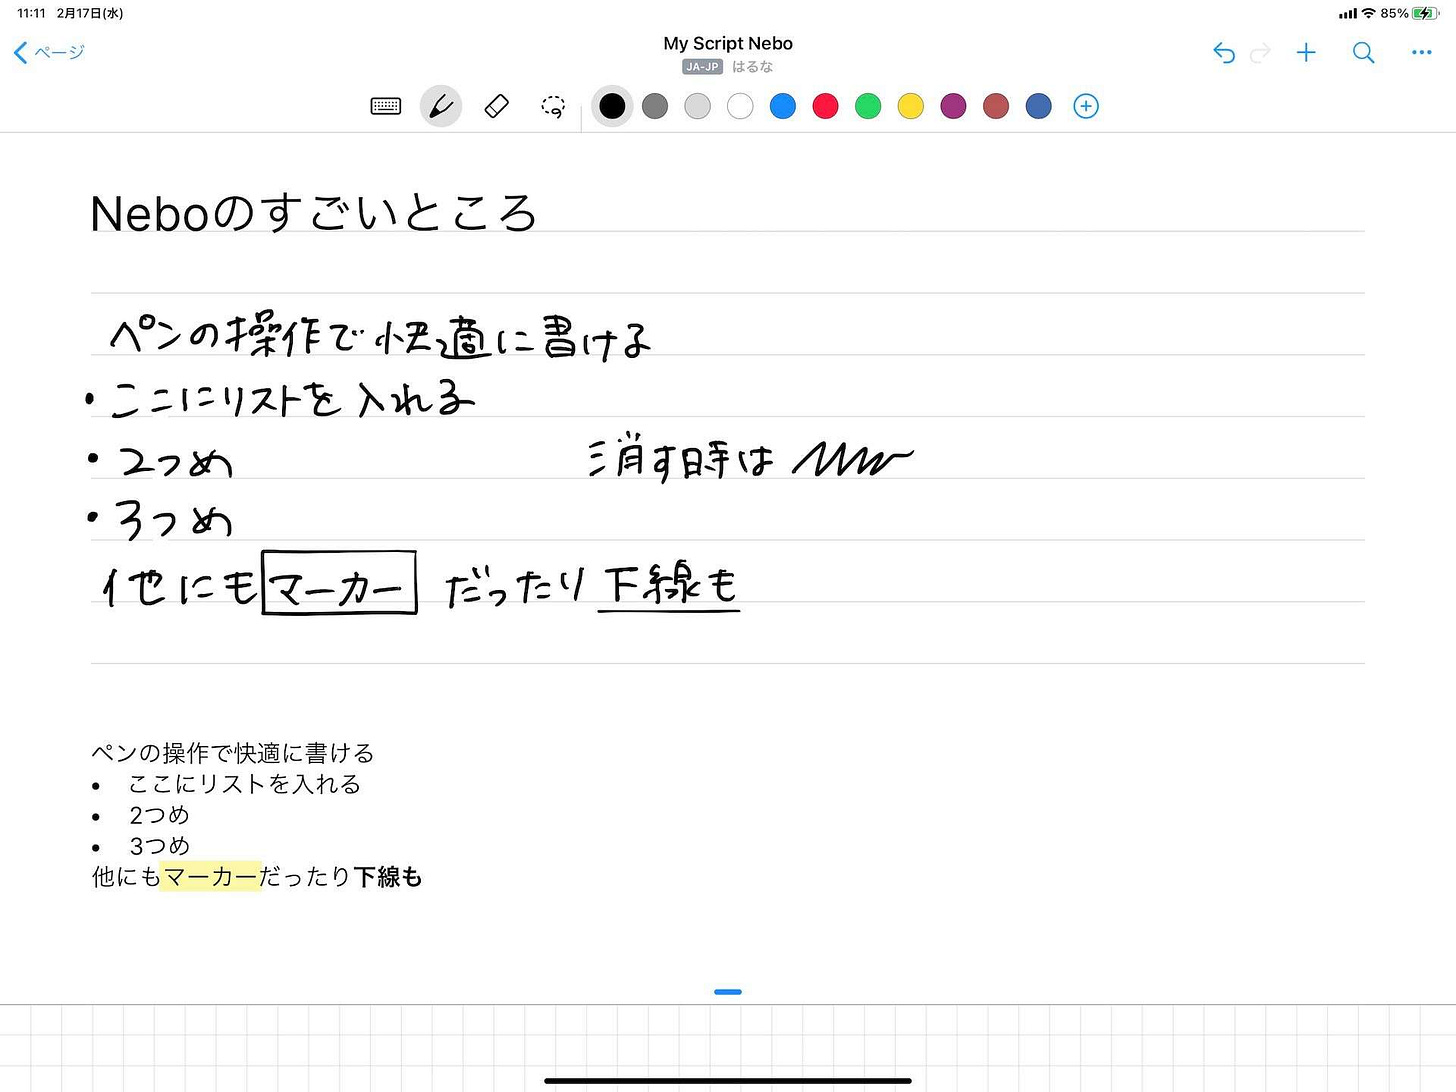Undo the last action
1456x1092 pixels.
click(x=1224, y=52)
